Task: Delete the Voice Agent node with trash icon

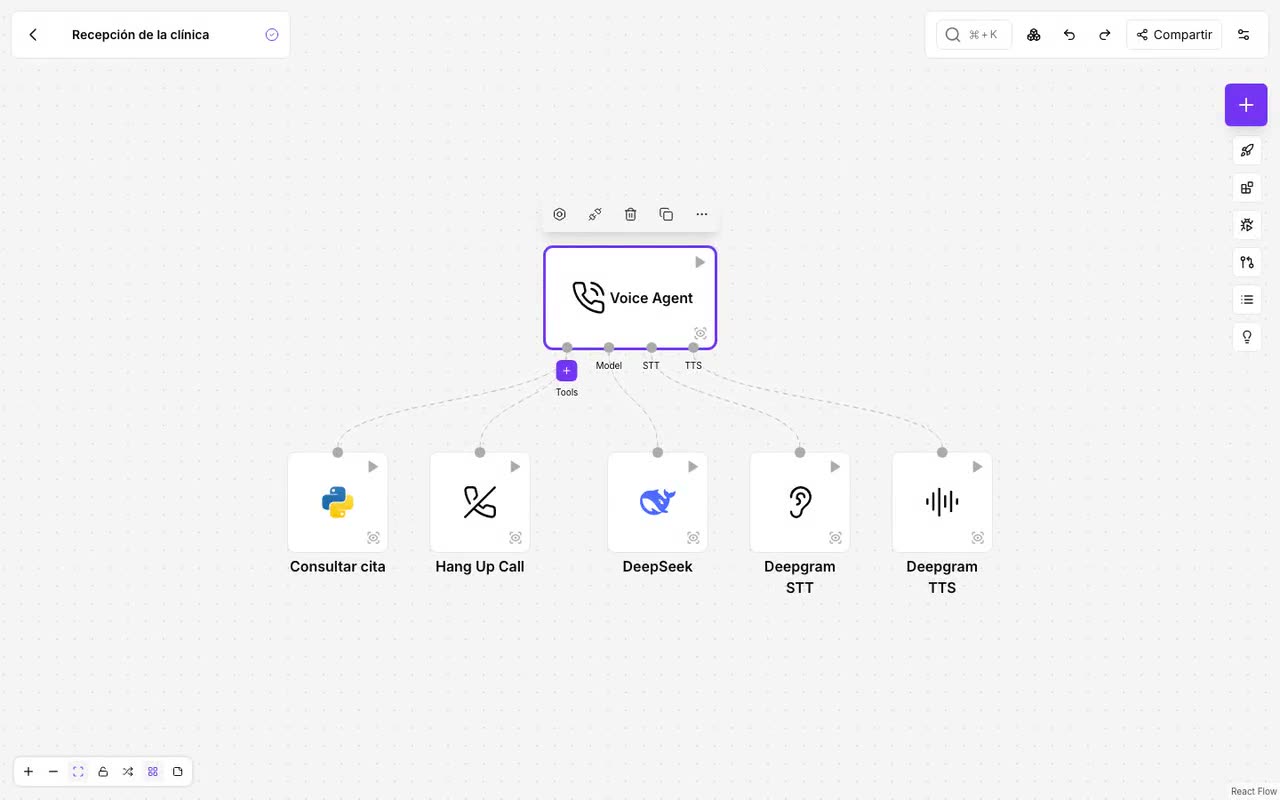Action: click(631, 214)
